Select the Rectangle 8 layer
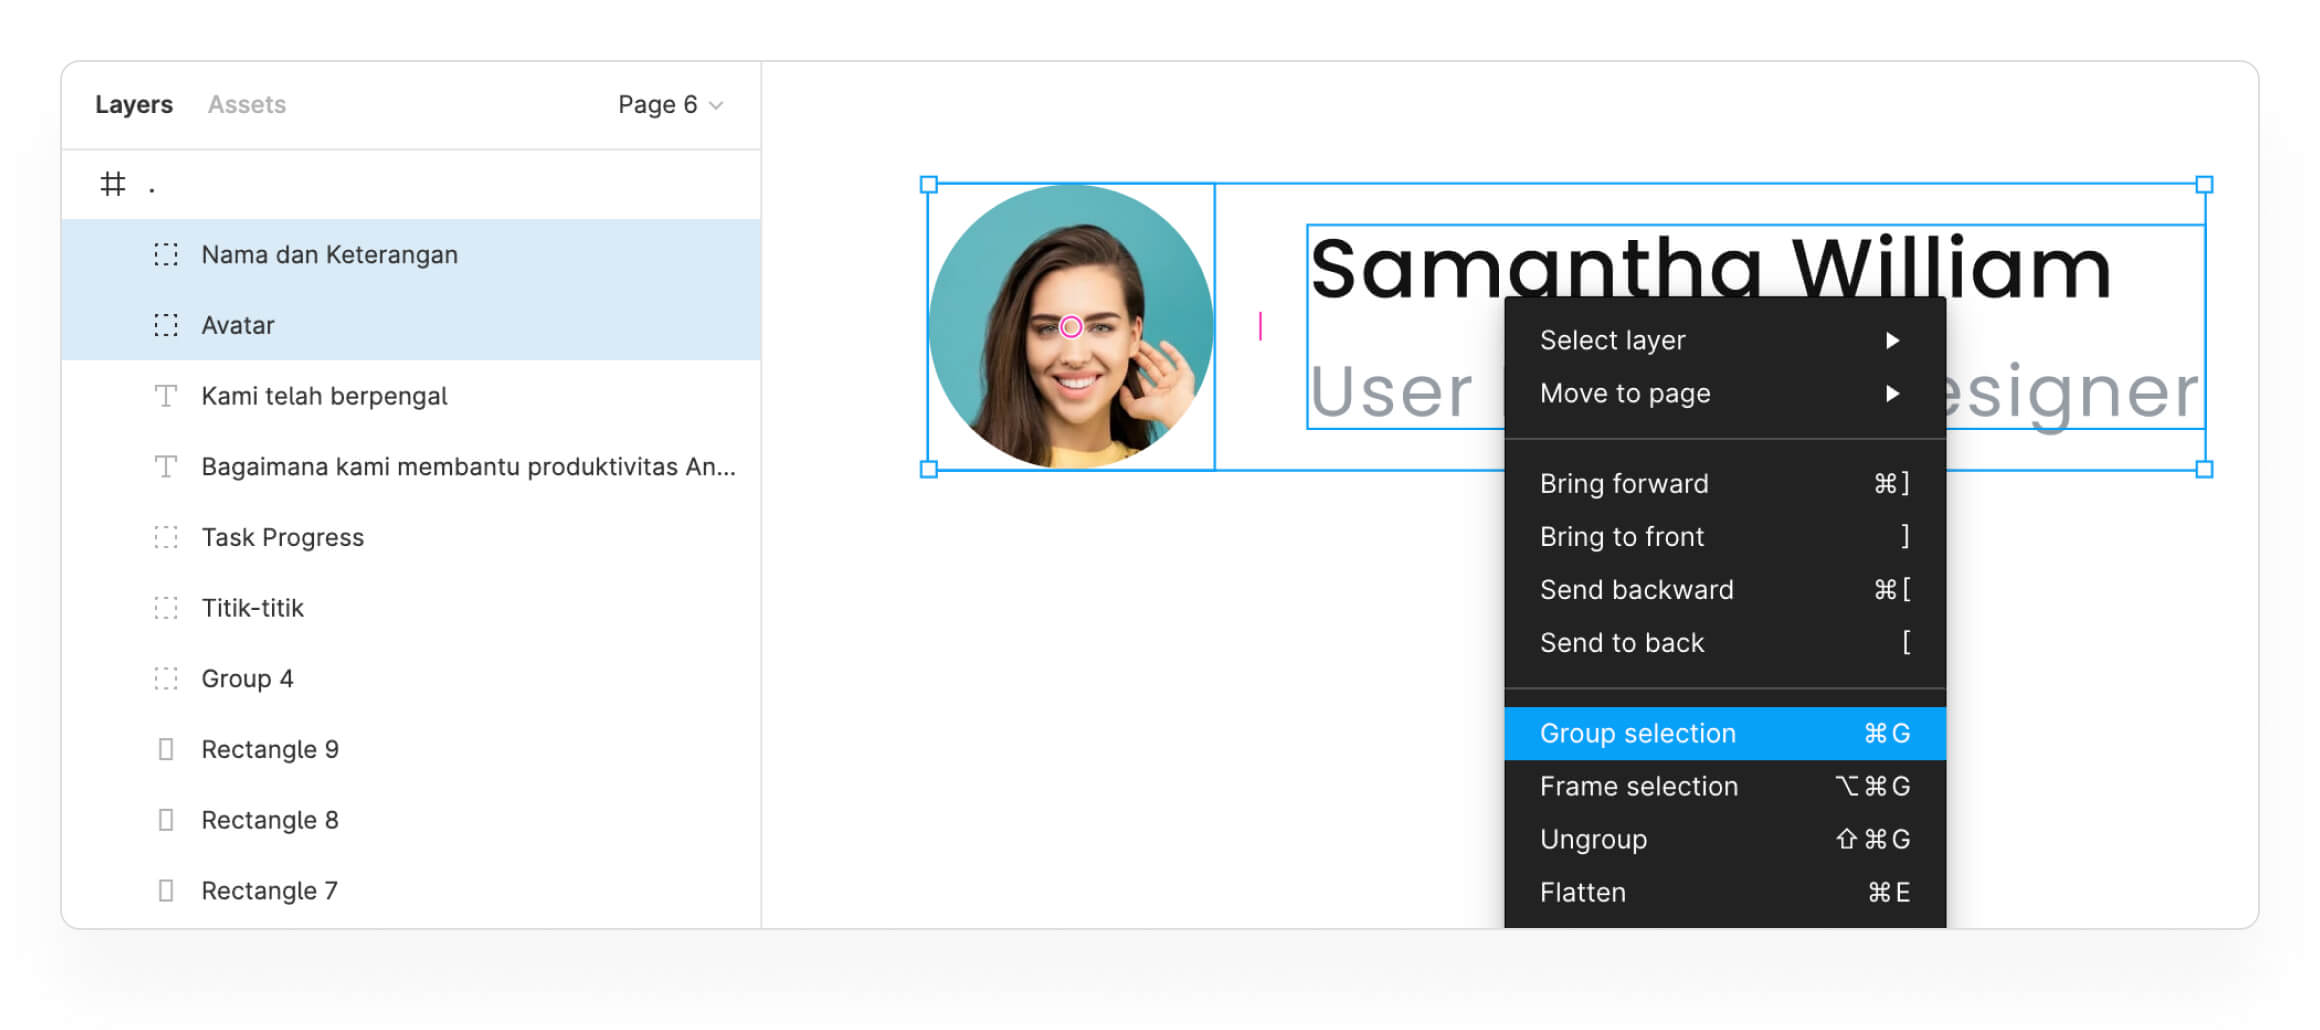Viewport: 2320px width, 1030px height. point(270,820)
